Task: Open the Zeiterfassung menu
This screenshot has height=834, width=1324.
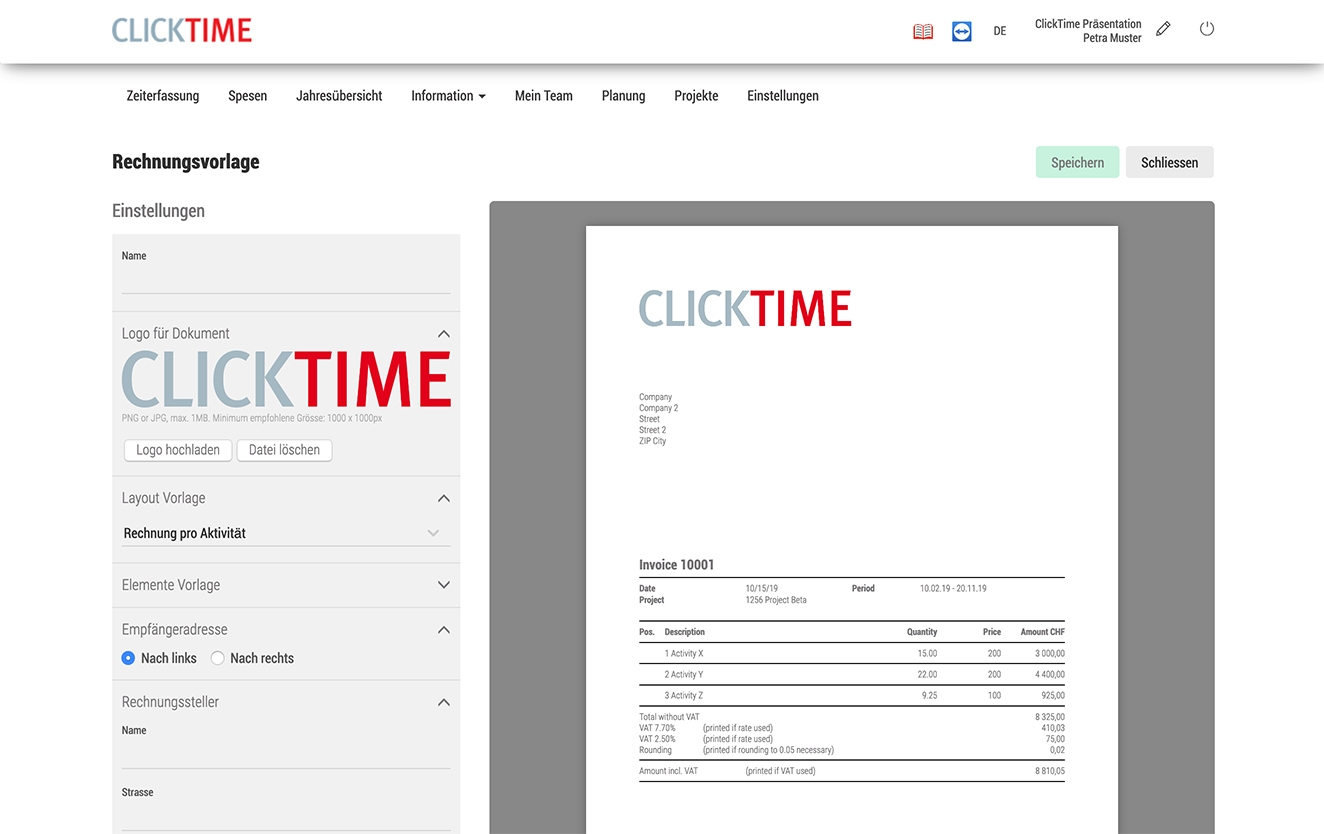Action: pos(163,96)
